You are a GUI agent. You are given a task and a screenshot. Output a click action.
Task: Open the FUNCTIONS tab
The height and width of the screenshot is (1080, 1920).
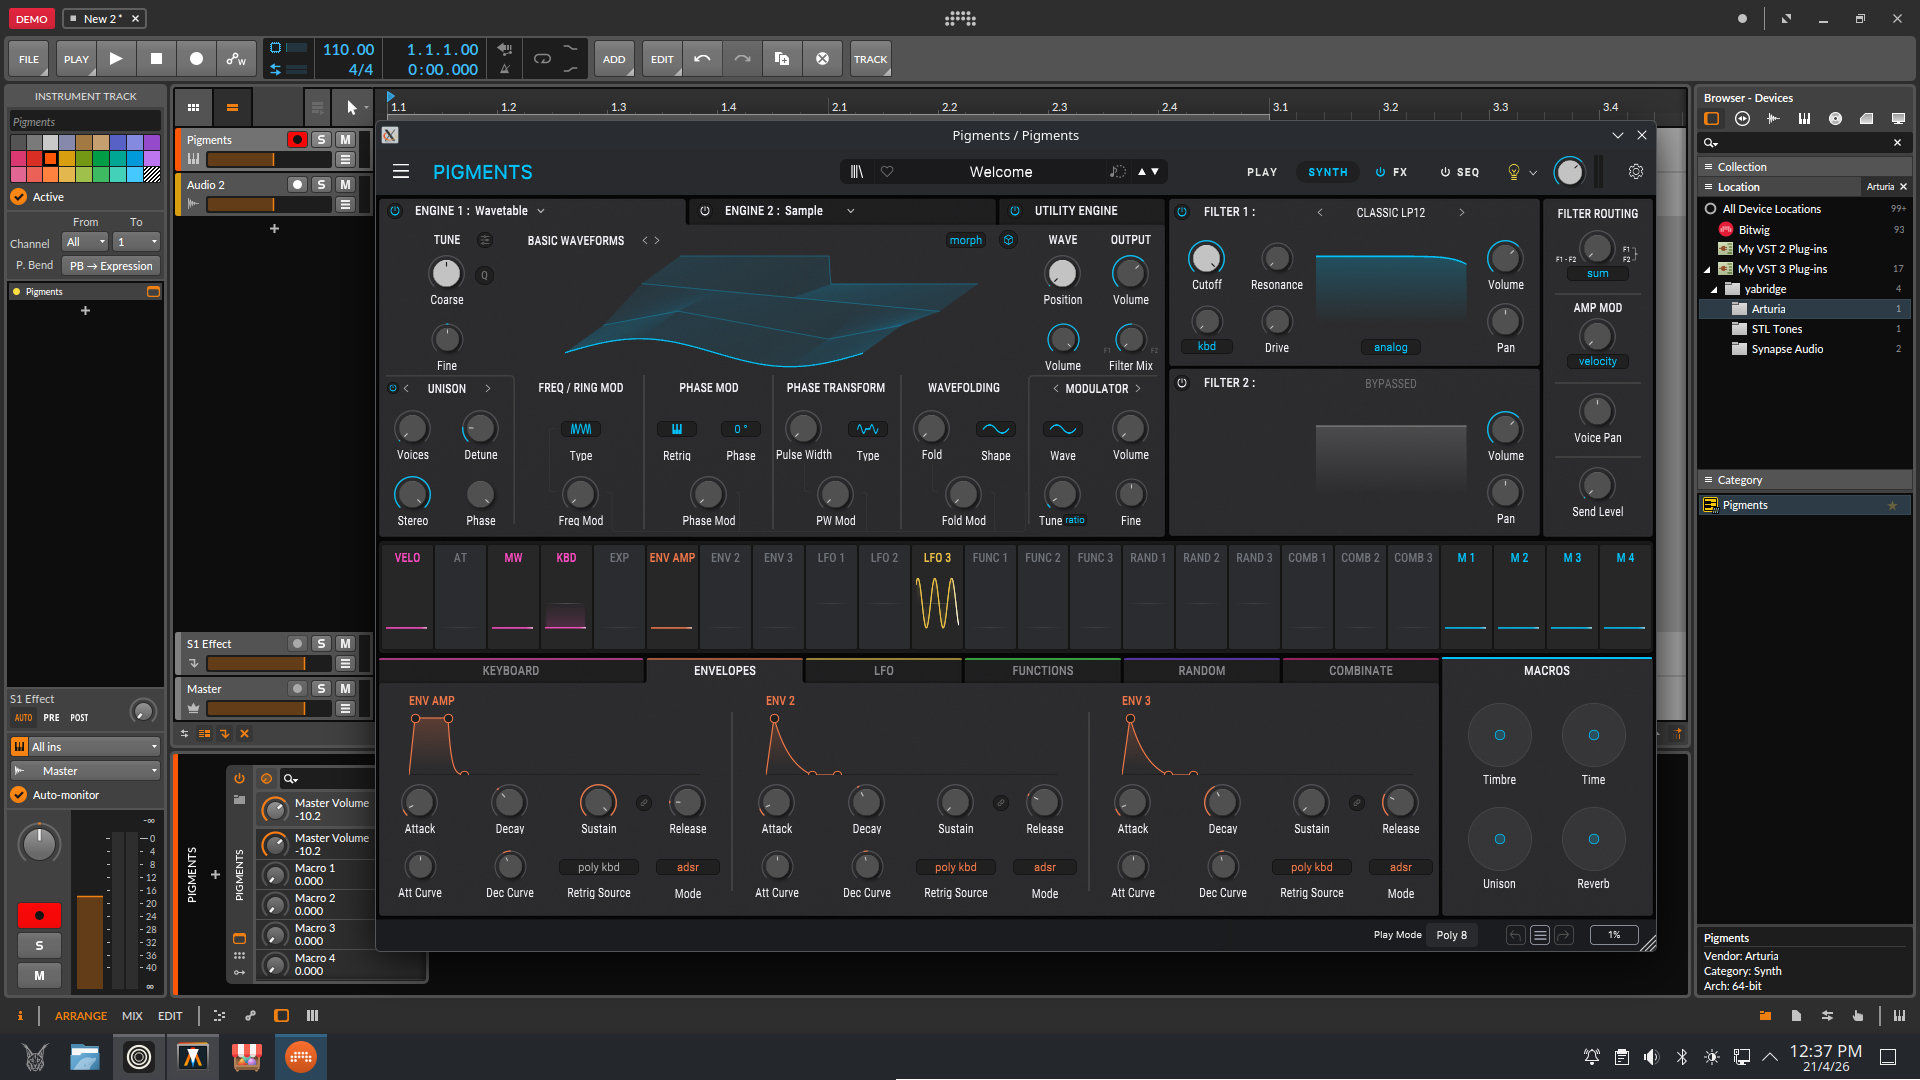click(1043, 671)
